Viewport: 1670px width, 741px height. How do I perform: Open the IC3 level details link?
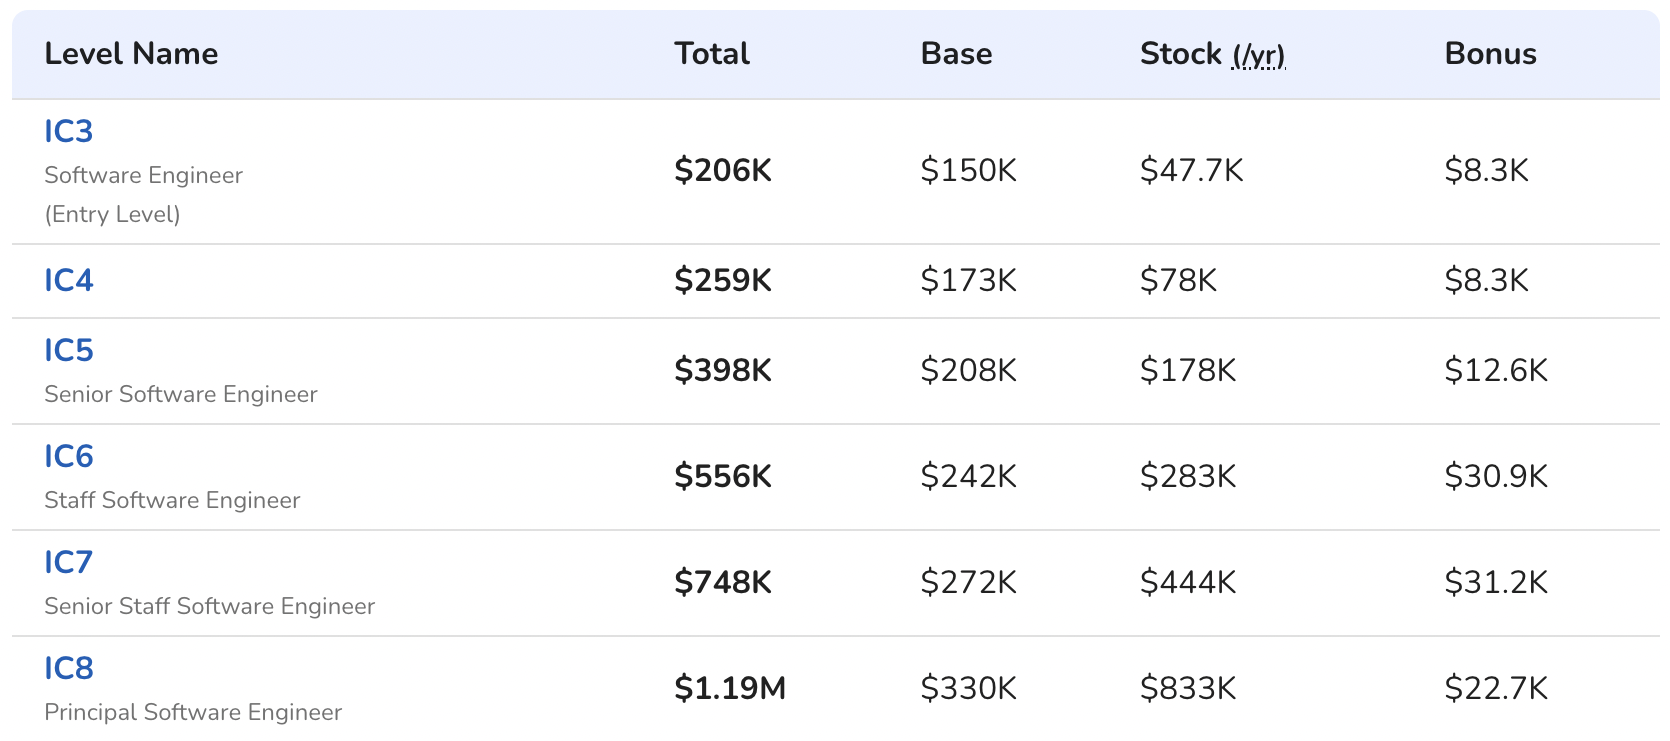coord(67,130)
